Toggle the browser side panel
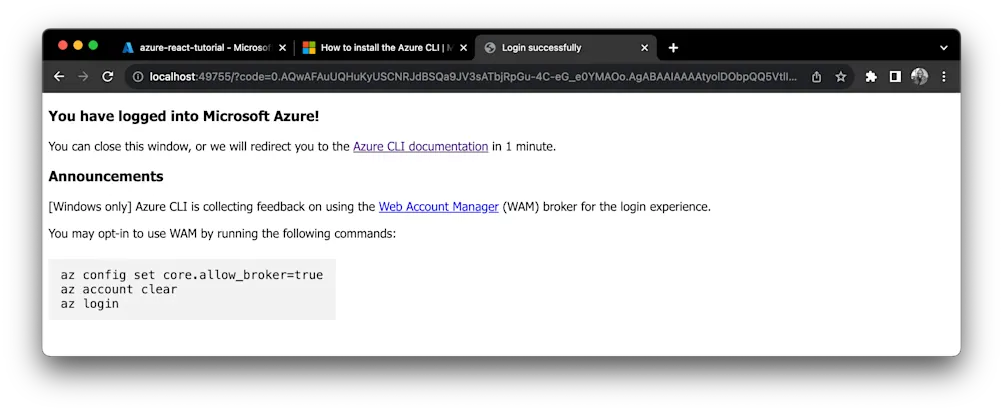Viewport: 1003px width, 412px height. (x=895, y=77)
